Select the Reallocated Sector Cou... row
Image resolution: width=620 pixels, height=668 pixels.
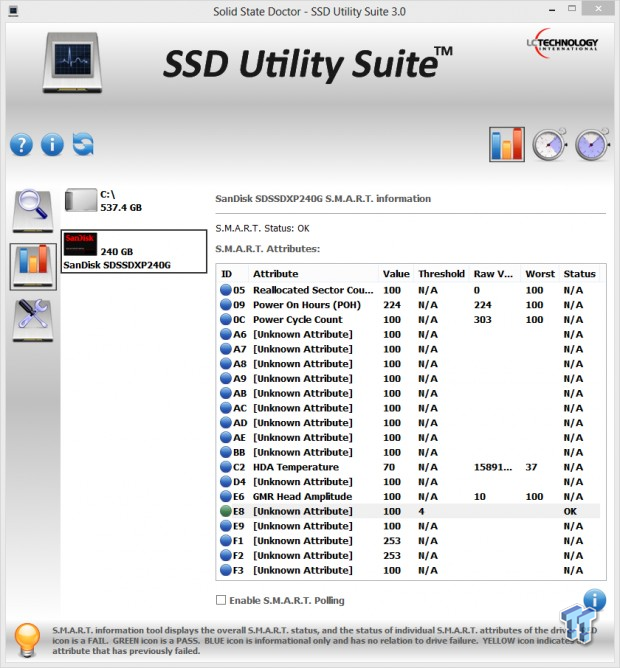tap(409, 290)
